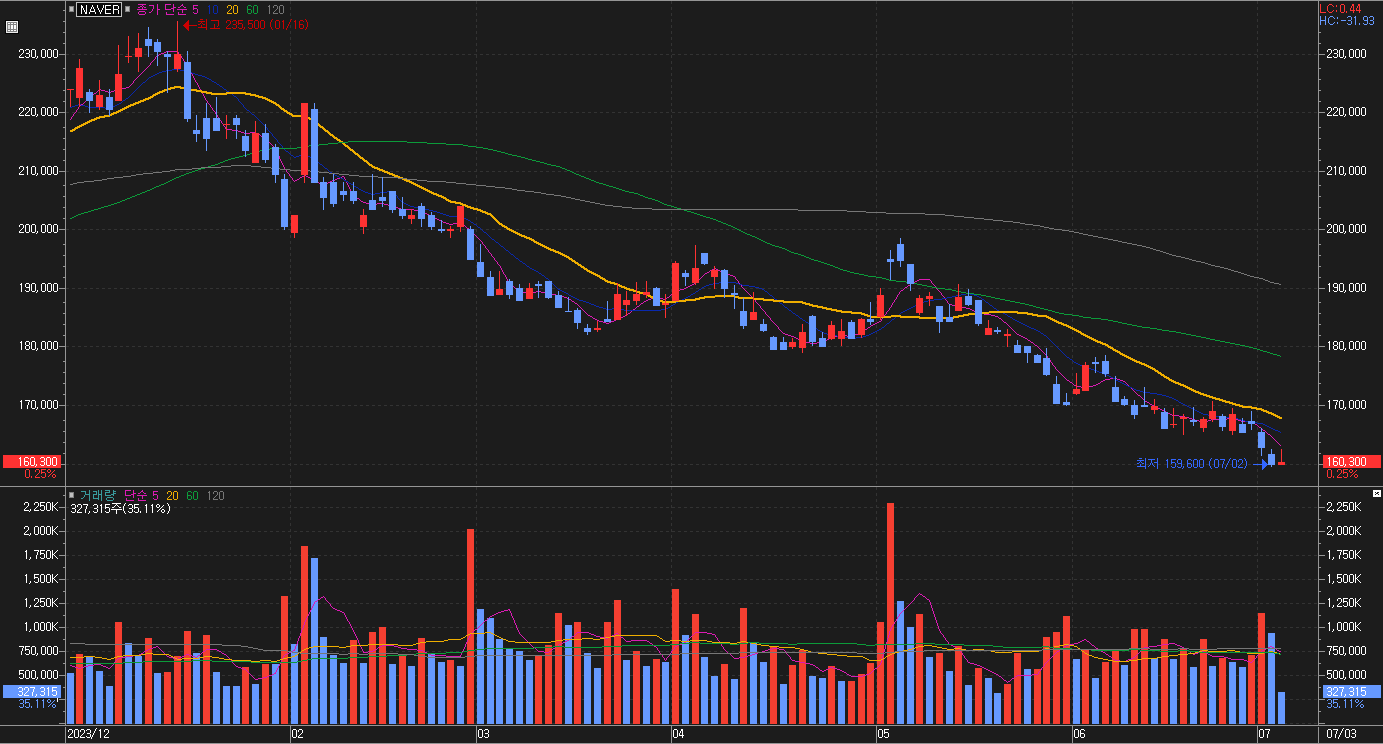The image size is (1383, 744).
Task: Select price moving average period 60
Action: [251, 10]
